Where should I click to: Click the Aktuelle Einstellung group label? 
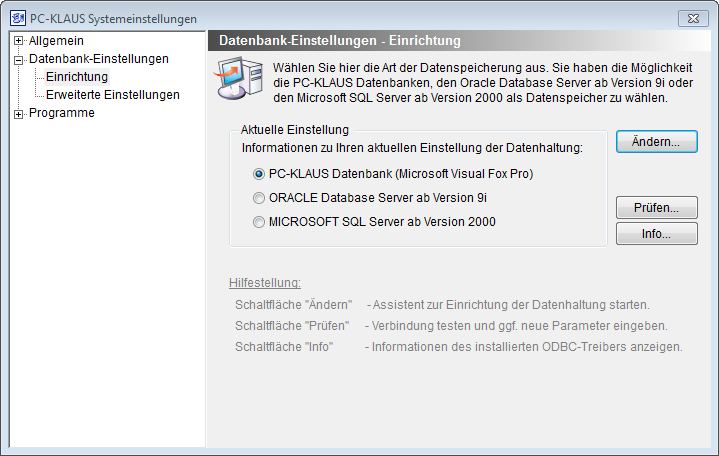[294, 130]
